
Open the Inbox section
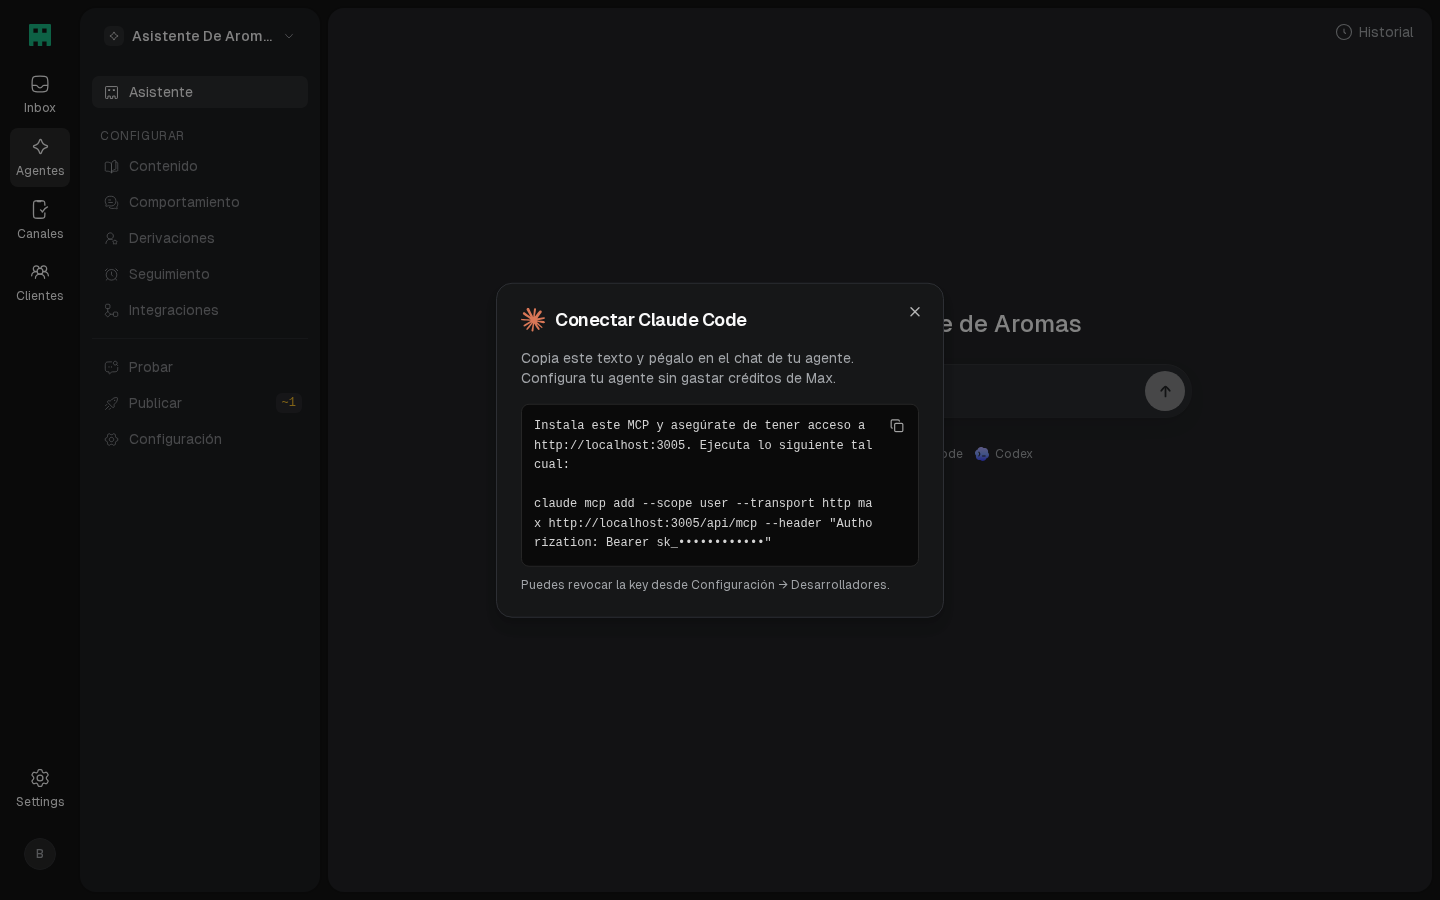(40, 94)
